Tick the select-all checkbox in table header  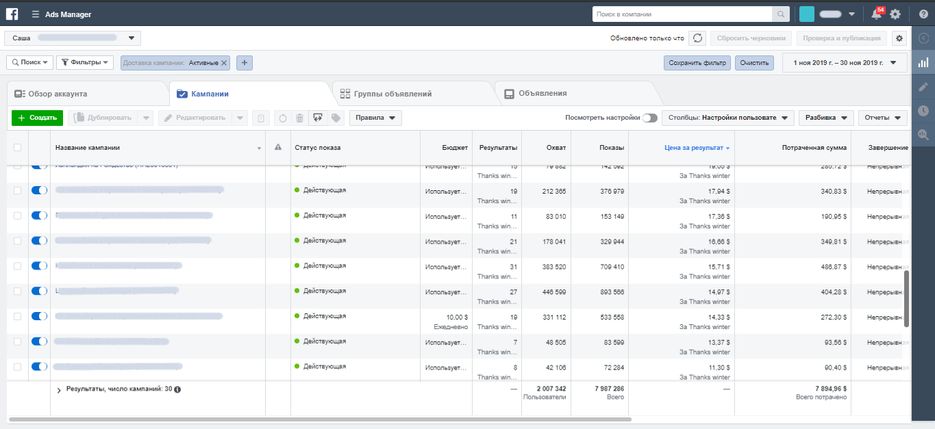(x=17, y=147)
